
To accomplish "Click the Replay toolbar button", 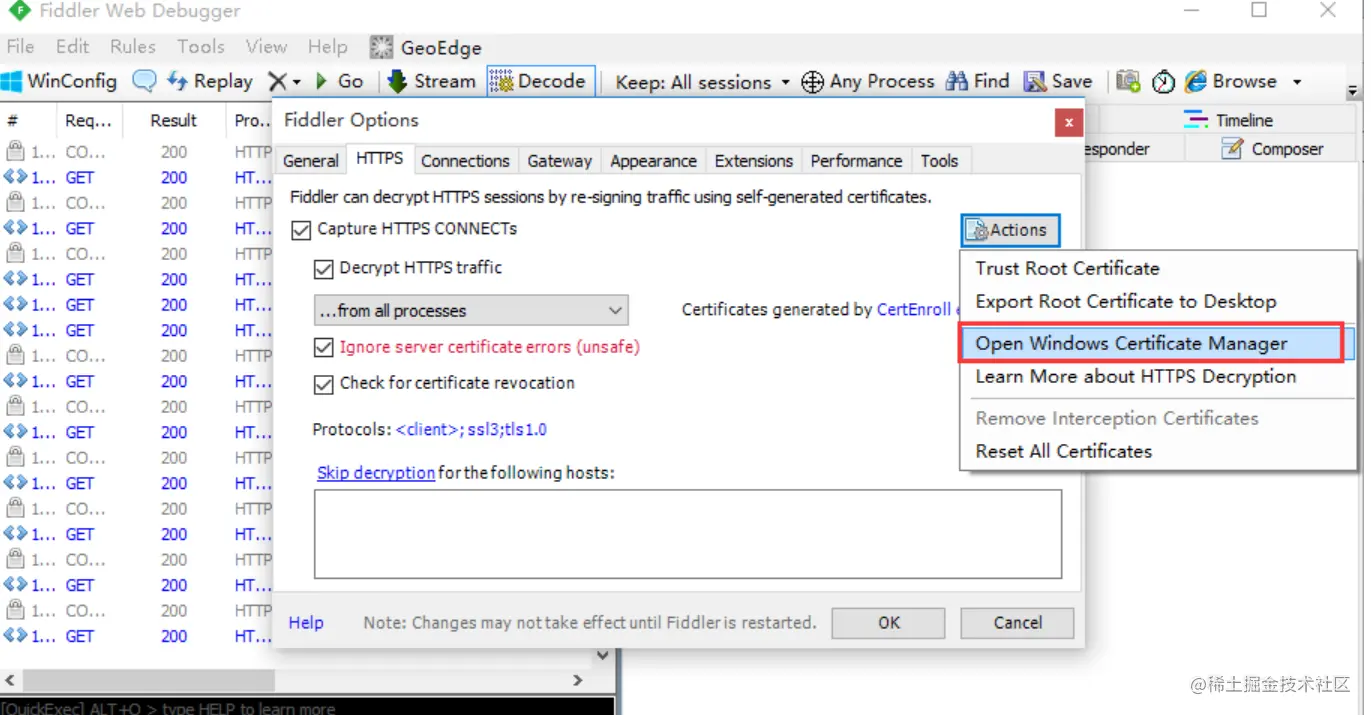I will pos(209,81).
